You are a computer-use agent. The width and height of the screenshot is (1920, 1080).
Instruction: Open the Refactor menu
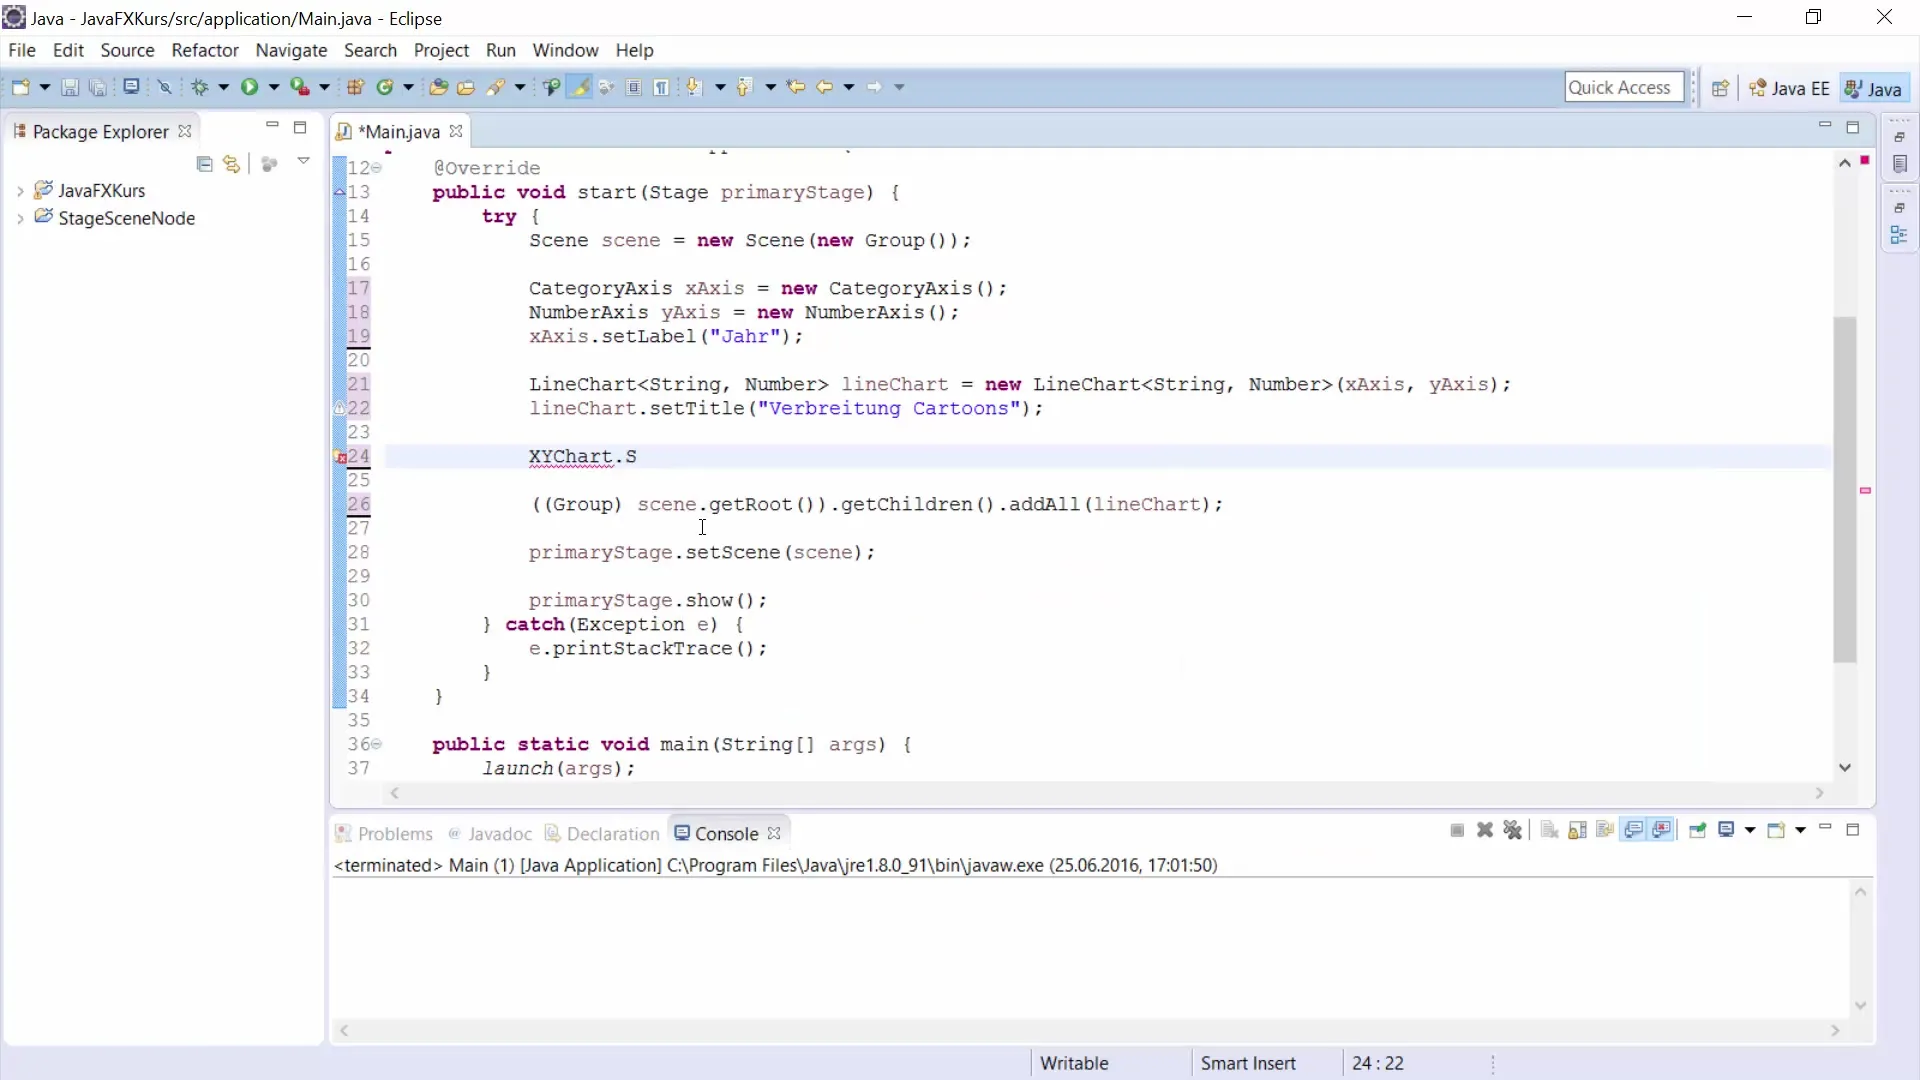click(x=205, y=50)
